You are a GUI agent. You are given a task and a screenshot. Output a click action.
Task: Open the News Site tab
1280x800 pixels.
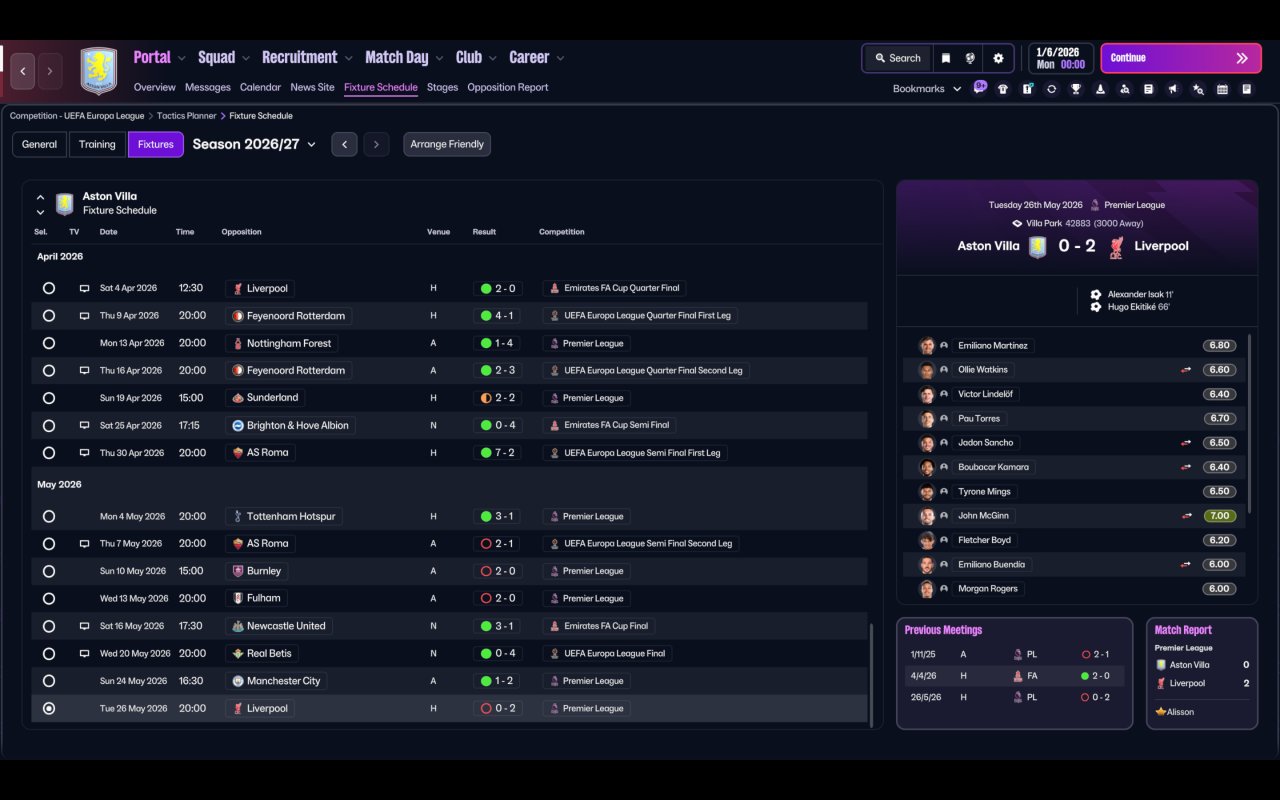point(312,87)
